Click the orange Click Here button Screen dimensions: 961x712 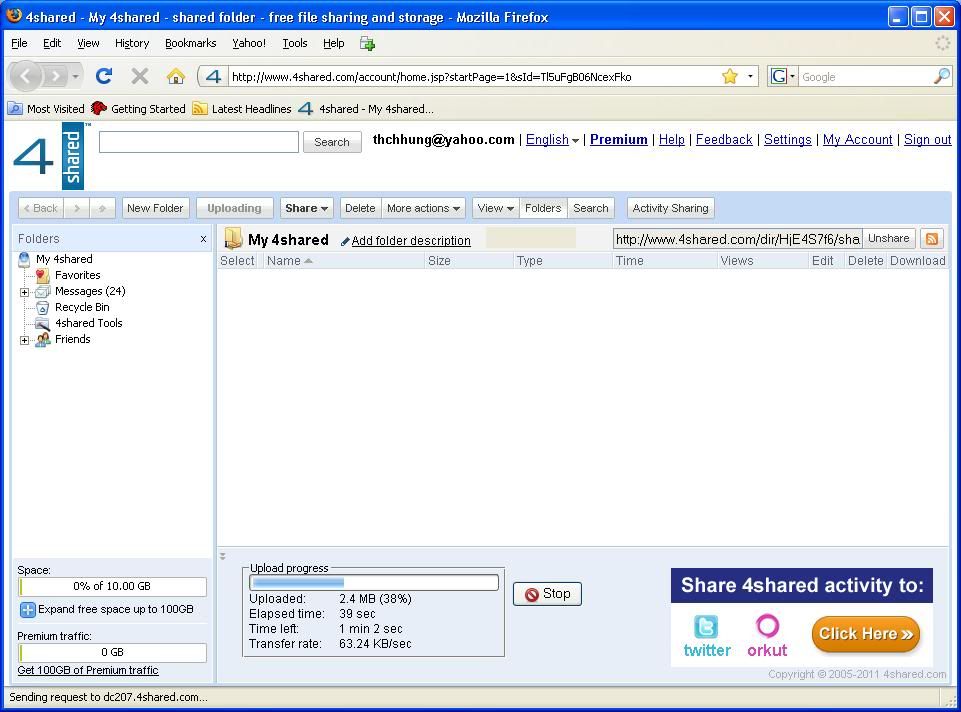pos(865,634)
